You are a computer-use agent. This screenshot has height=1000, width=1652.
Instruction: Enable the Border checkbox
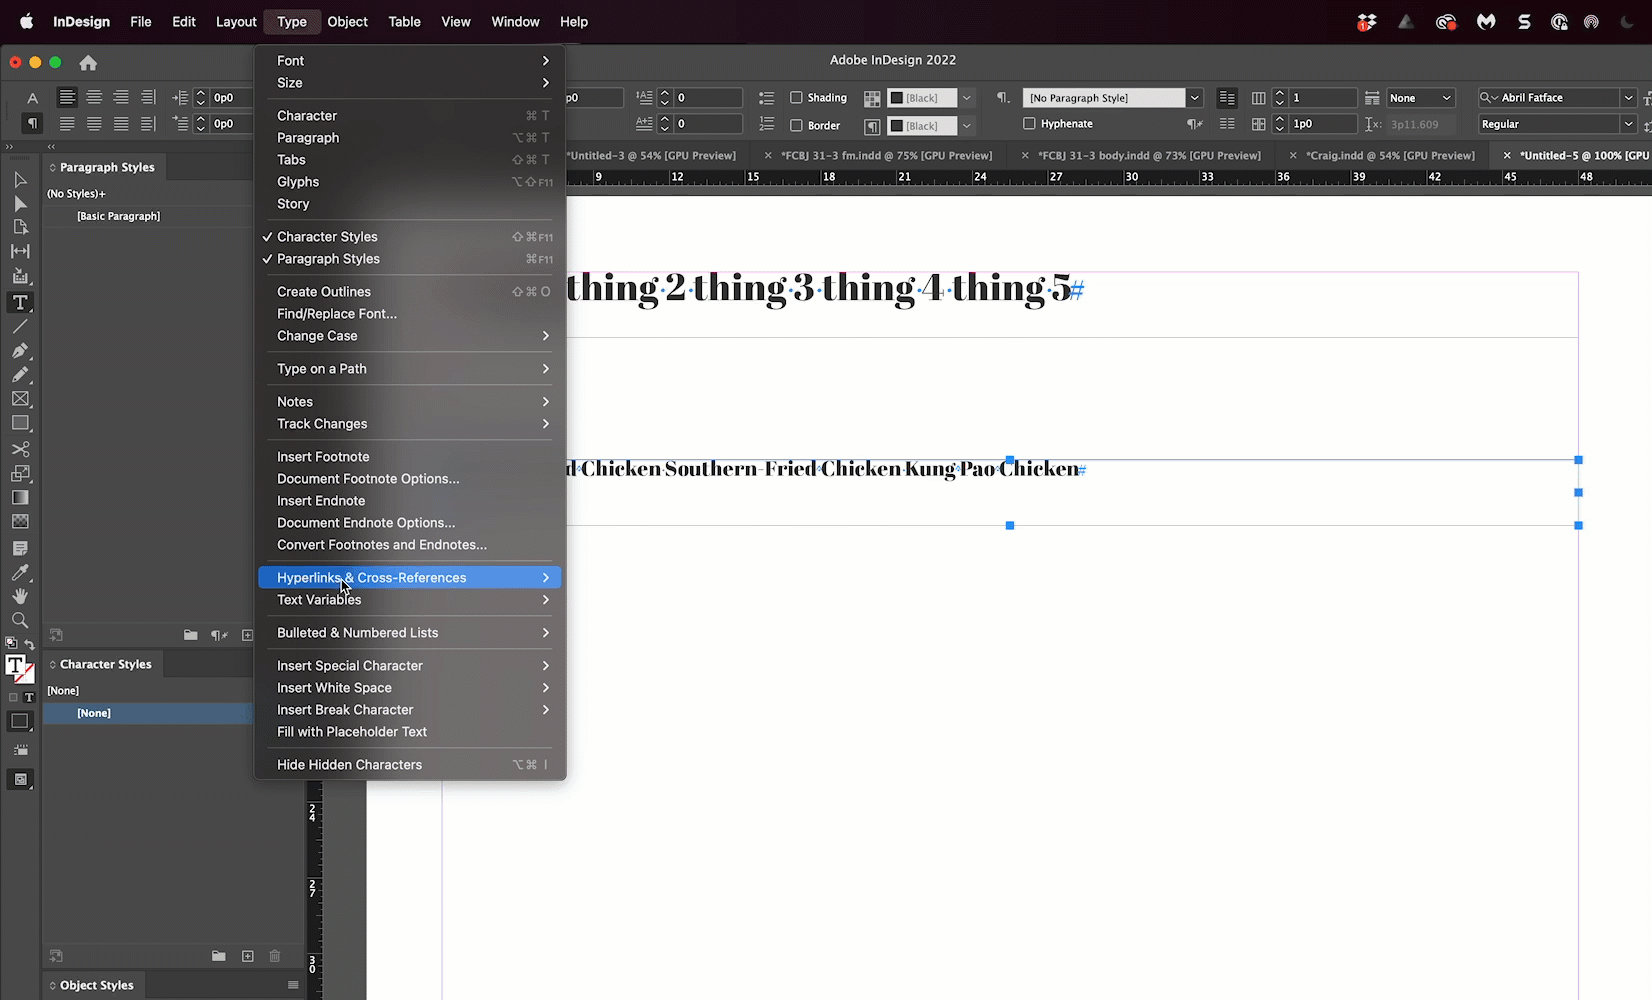coord(796,125)
